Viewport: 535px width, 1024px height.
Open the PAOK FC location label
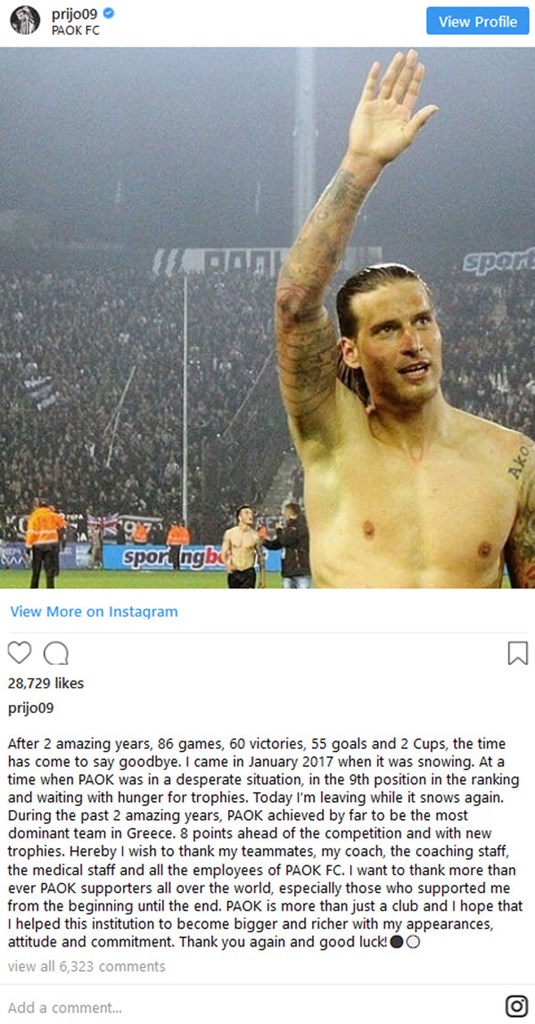(x=76, y=30)
